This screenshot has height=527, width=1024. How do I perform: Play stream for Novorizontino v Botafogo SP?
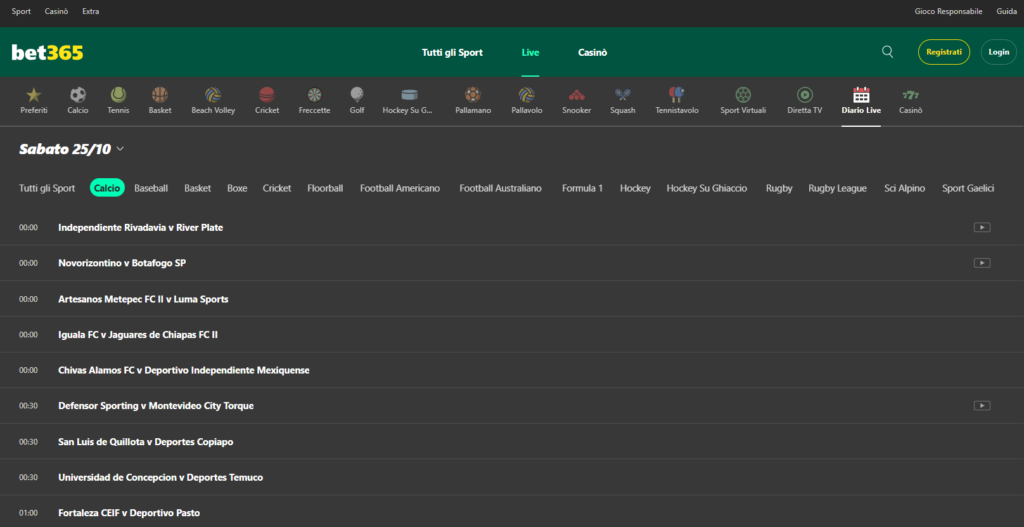click(x=982, y=263)
